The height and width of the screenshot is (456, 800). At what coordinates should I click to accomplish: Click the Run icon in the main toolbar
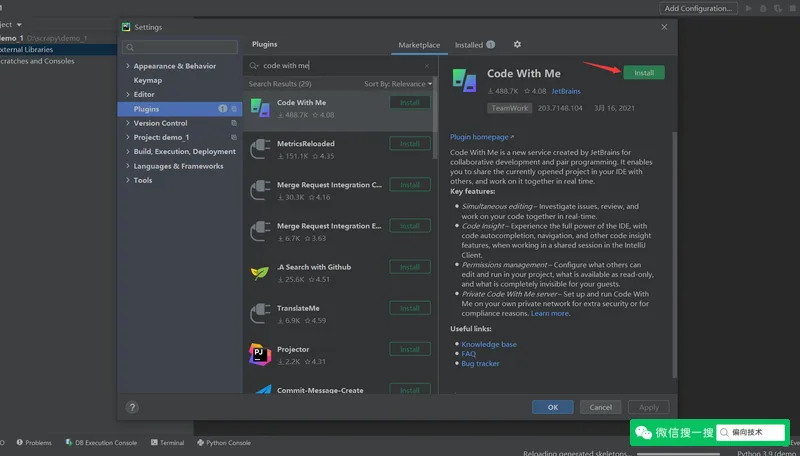pyautogui.click(x=748, y=8)
